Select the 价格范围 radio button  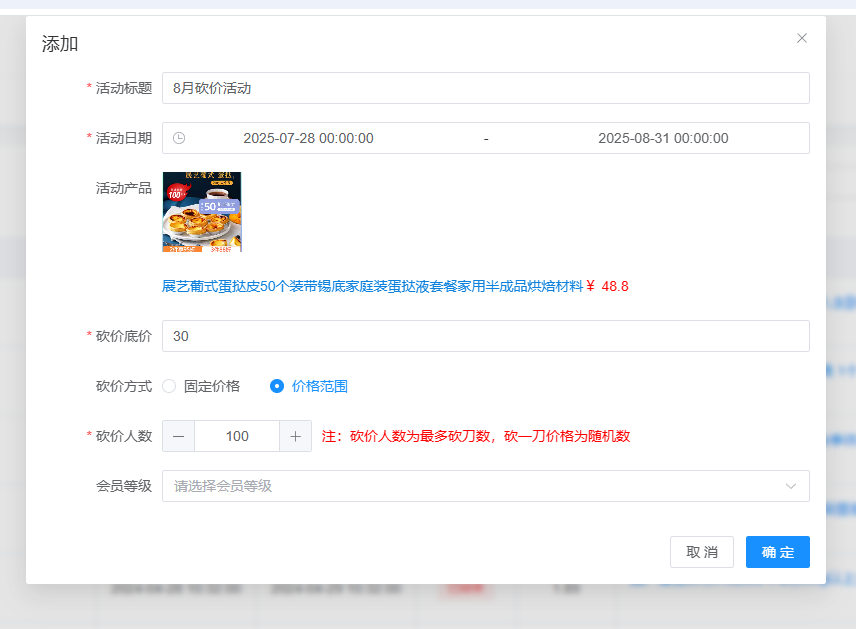tap(277, 386)
